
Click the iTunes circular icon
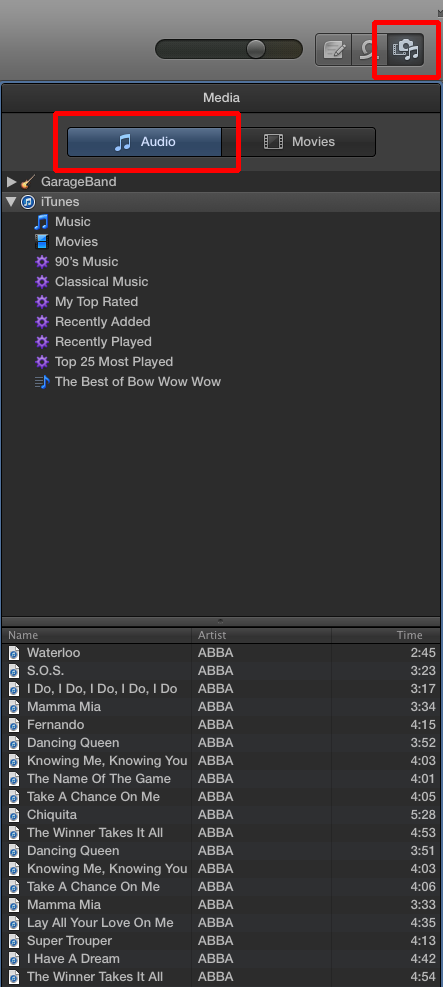click(28, 202)
